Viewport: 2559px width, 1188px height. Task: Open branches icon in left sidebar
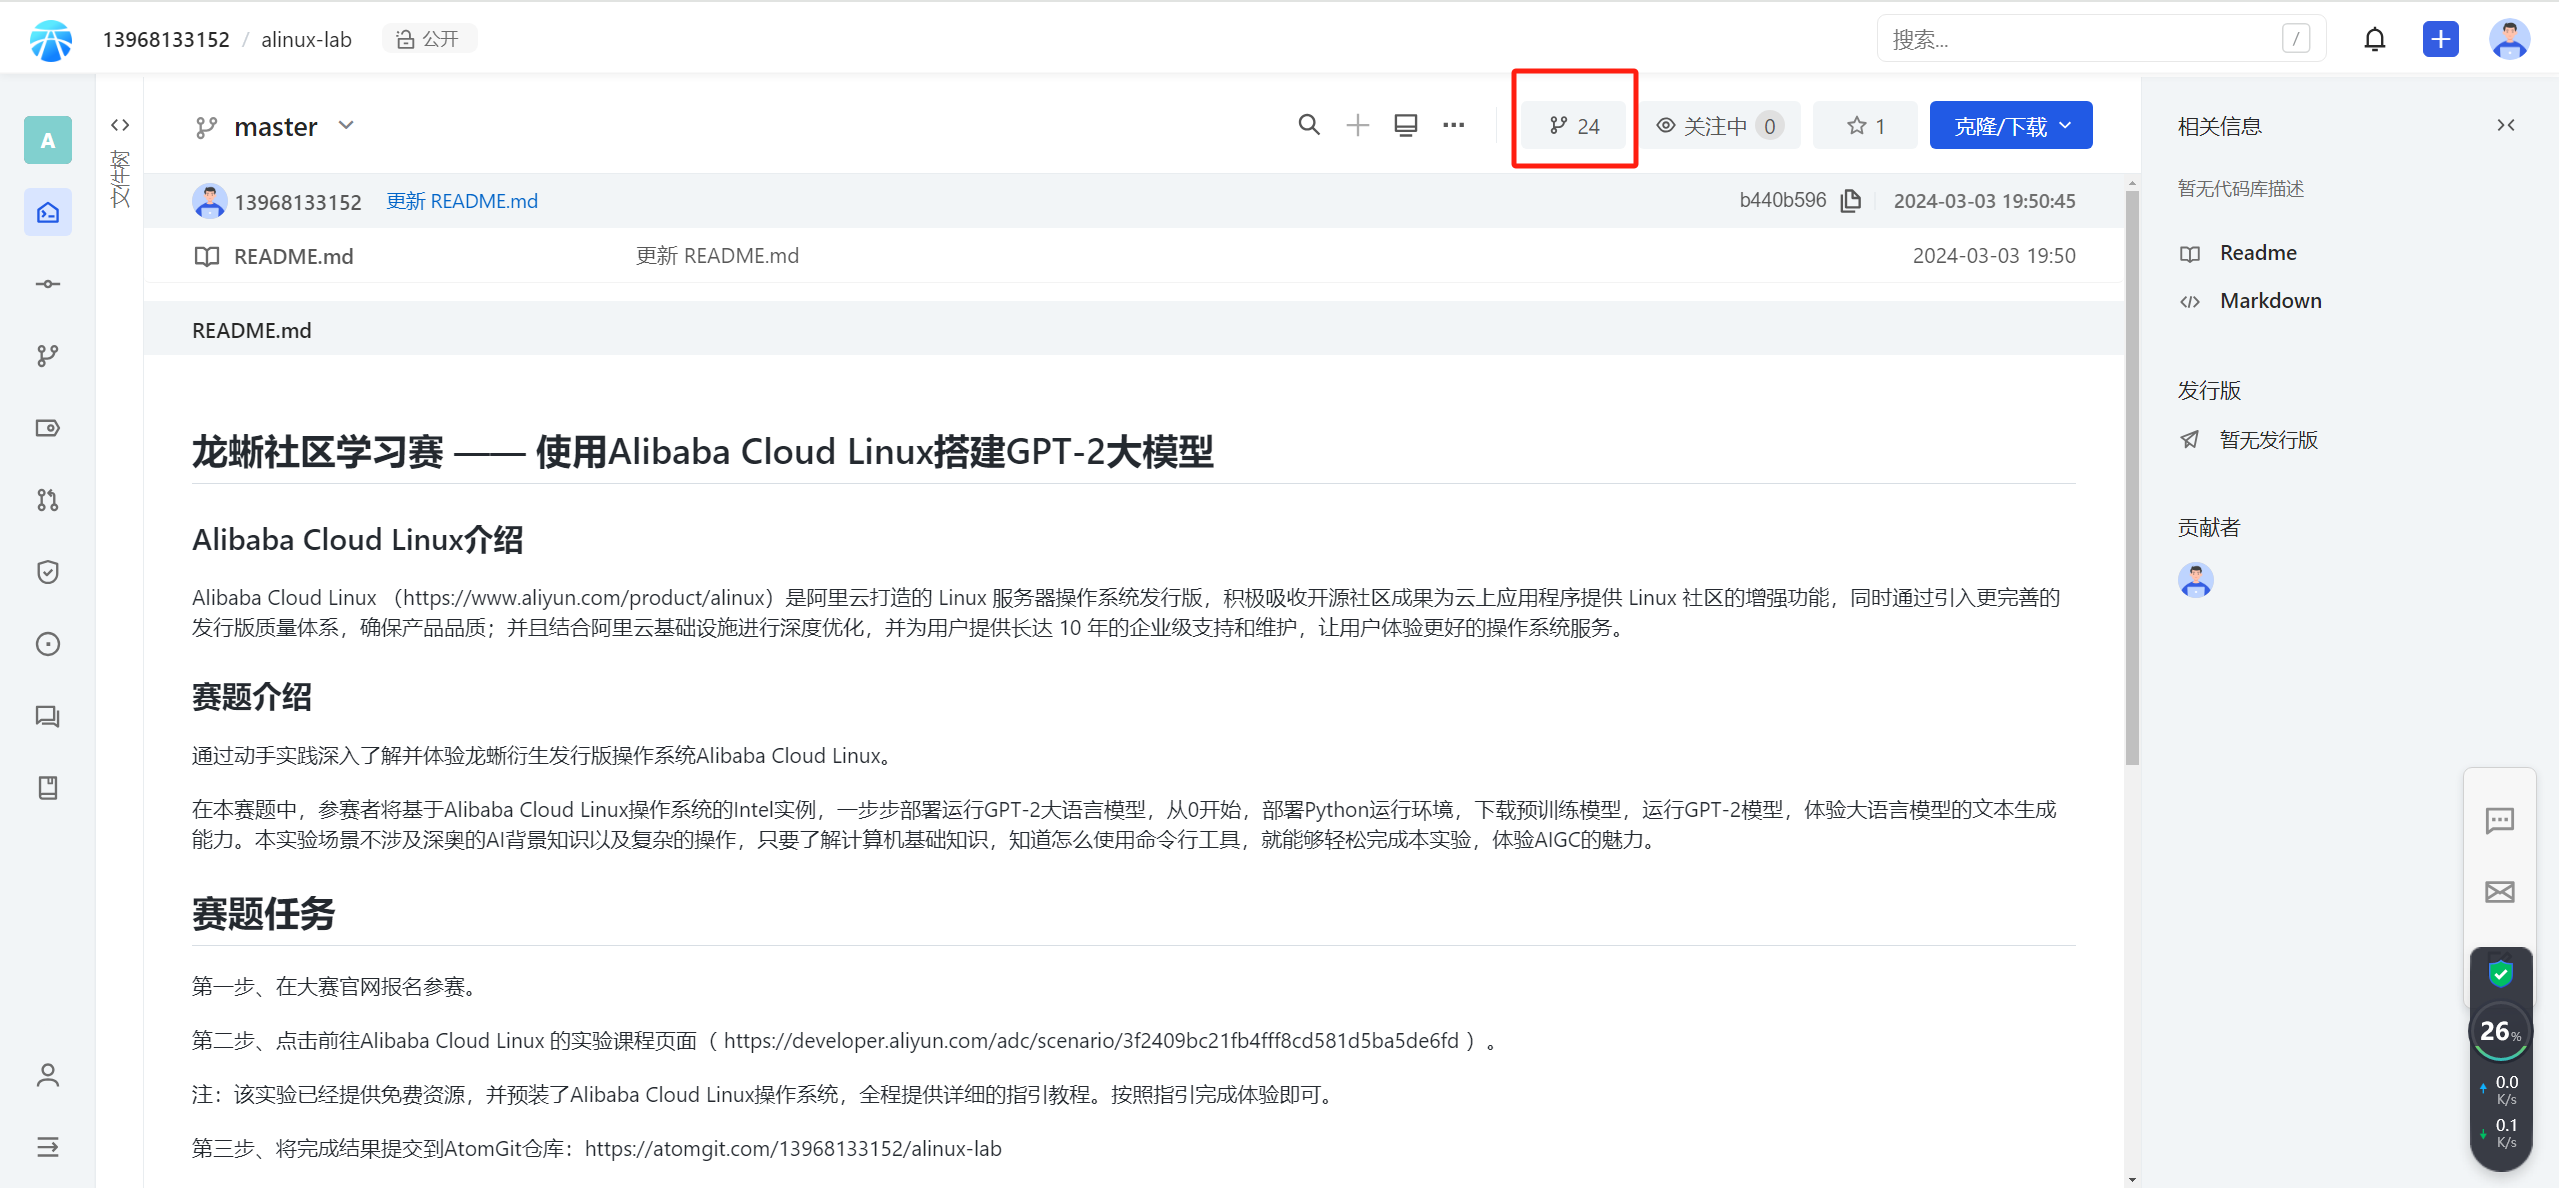(47, 356)
